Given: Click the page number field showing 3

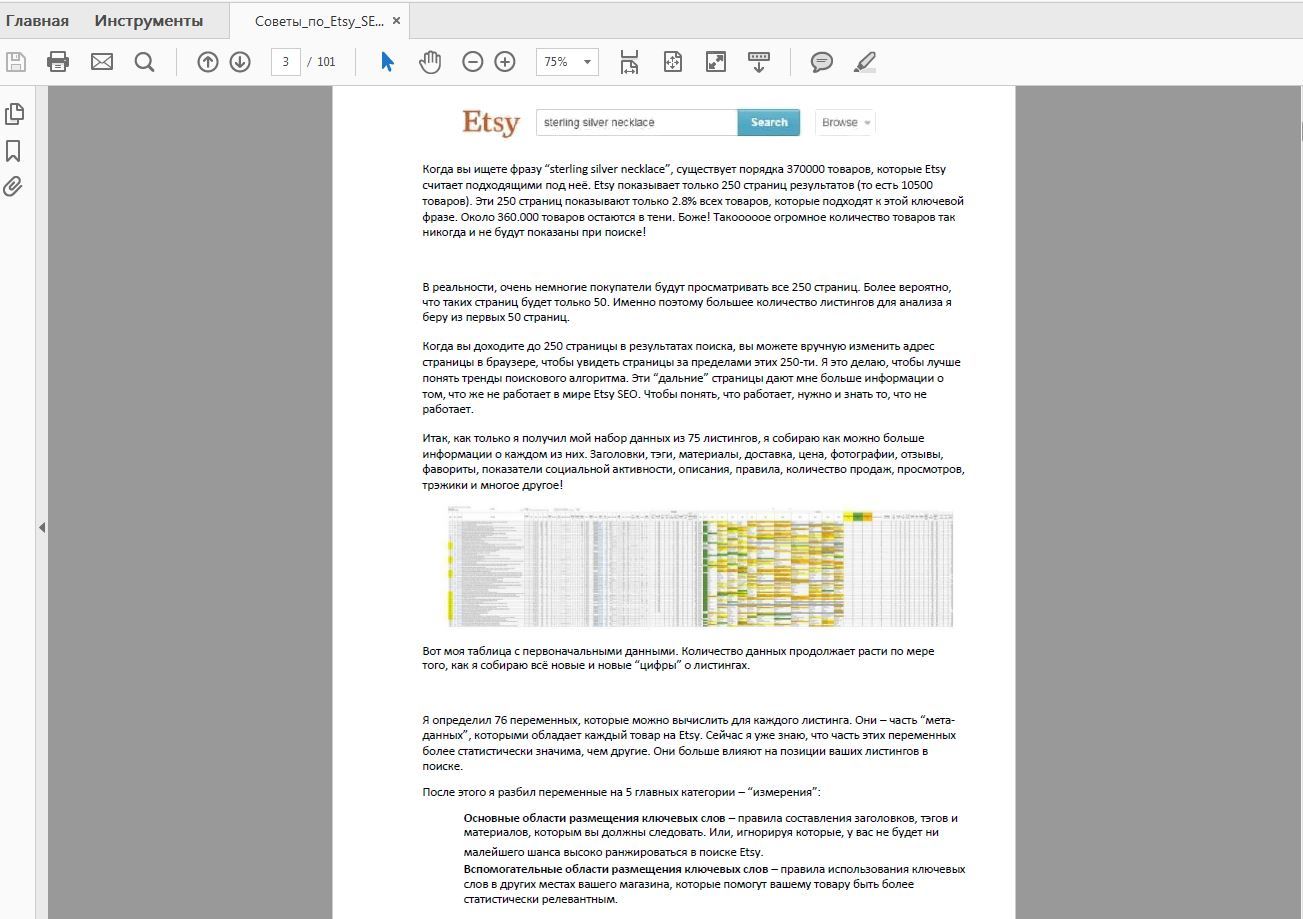Looking at the screenshot, I should (286, 62).
